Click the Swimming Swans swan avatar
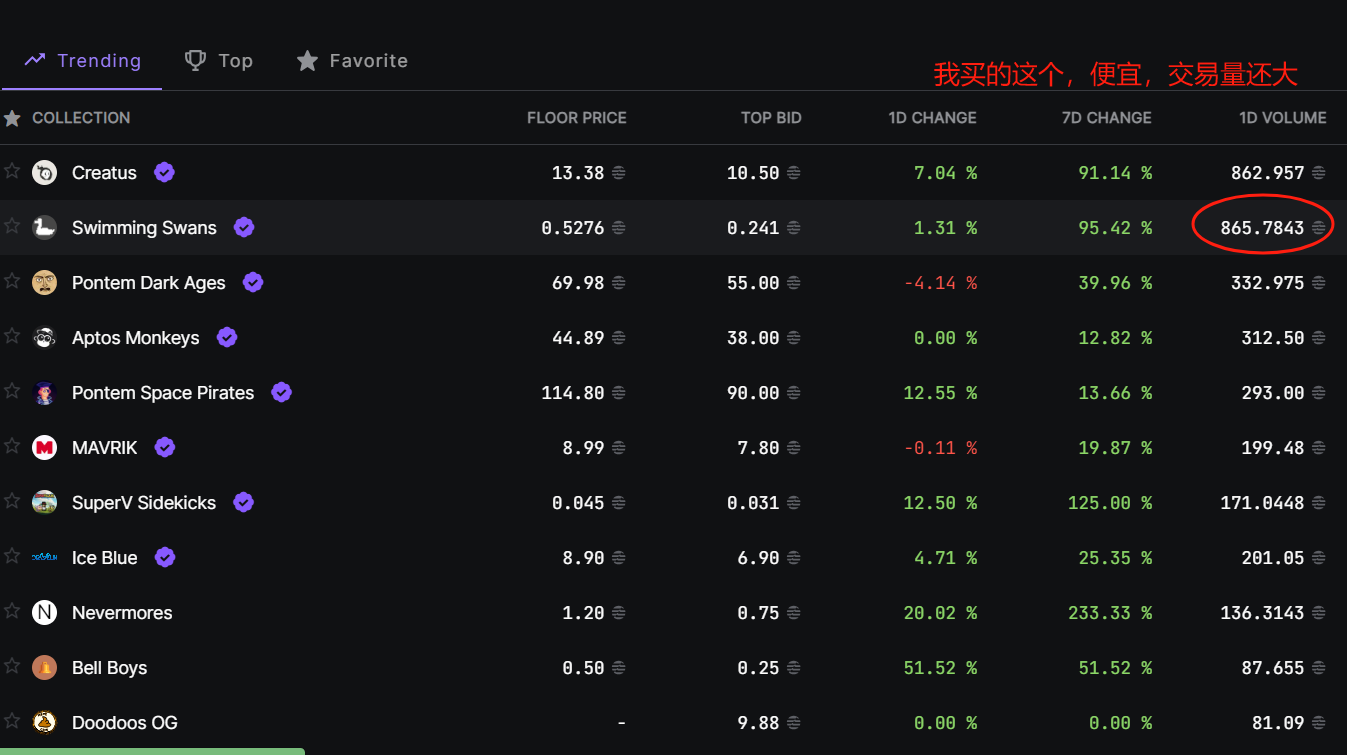Screen dimensions: 1347x755 click(x=44, y=228)
